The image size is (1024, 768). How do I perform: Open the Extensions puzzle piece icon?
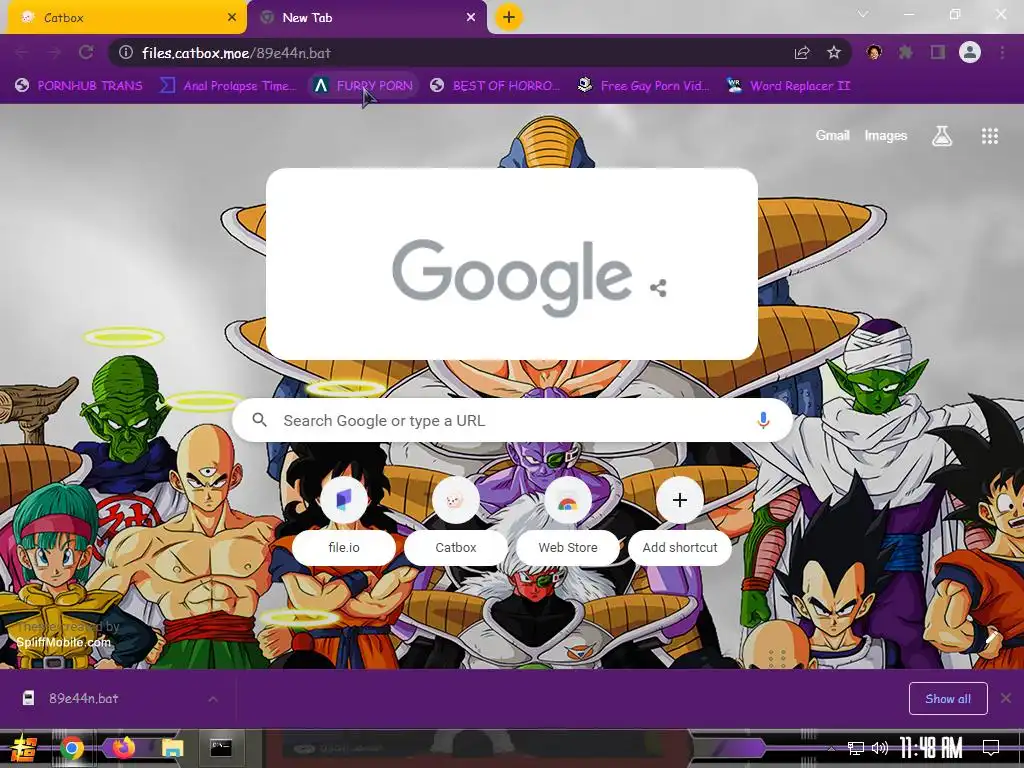click(905, 52)
